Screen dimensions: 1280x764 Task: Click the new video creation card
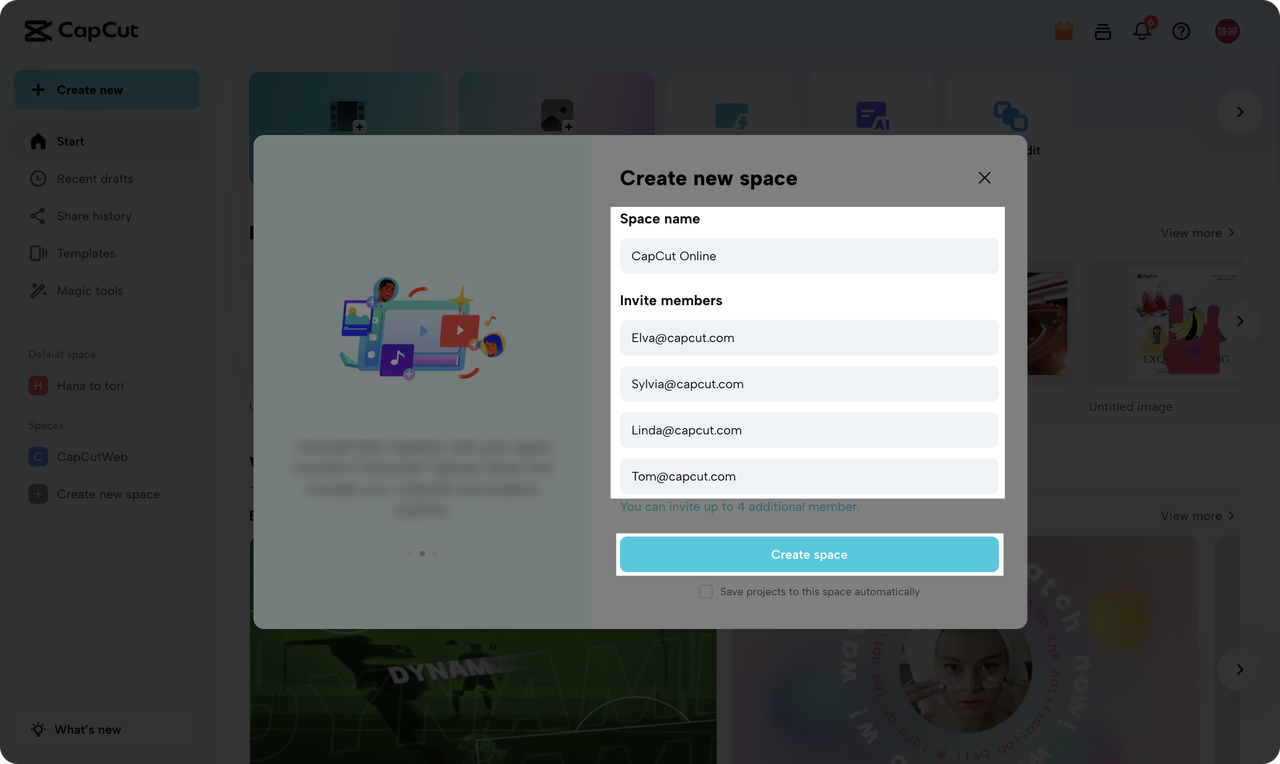pos(347,103)
